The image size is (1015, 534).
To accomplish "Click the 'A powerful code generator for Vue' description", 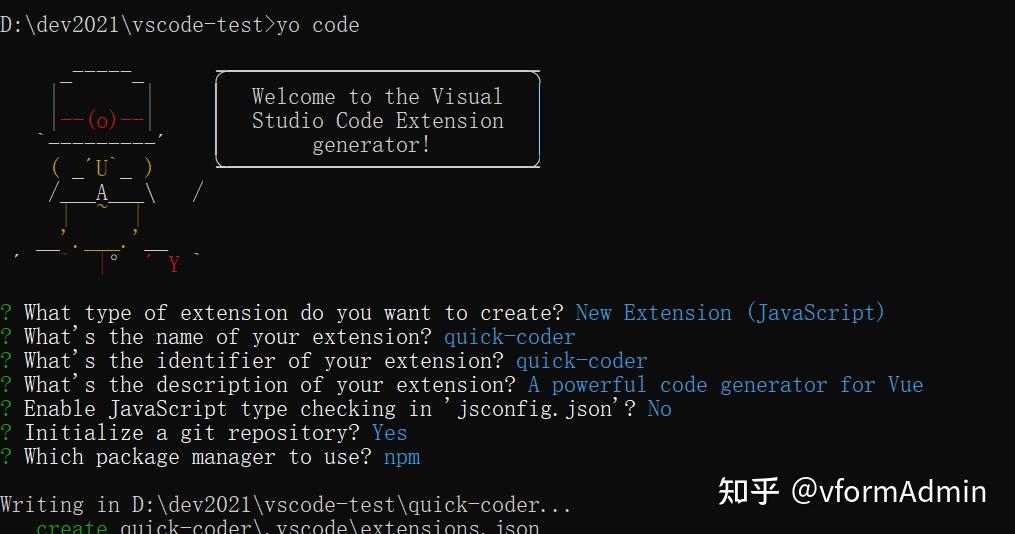I will tap(725, 385).
